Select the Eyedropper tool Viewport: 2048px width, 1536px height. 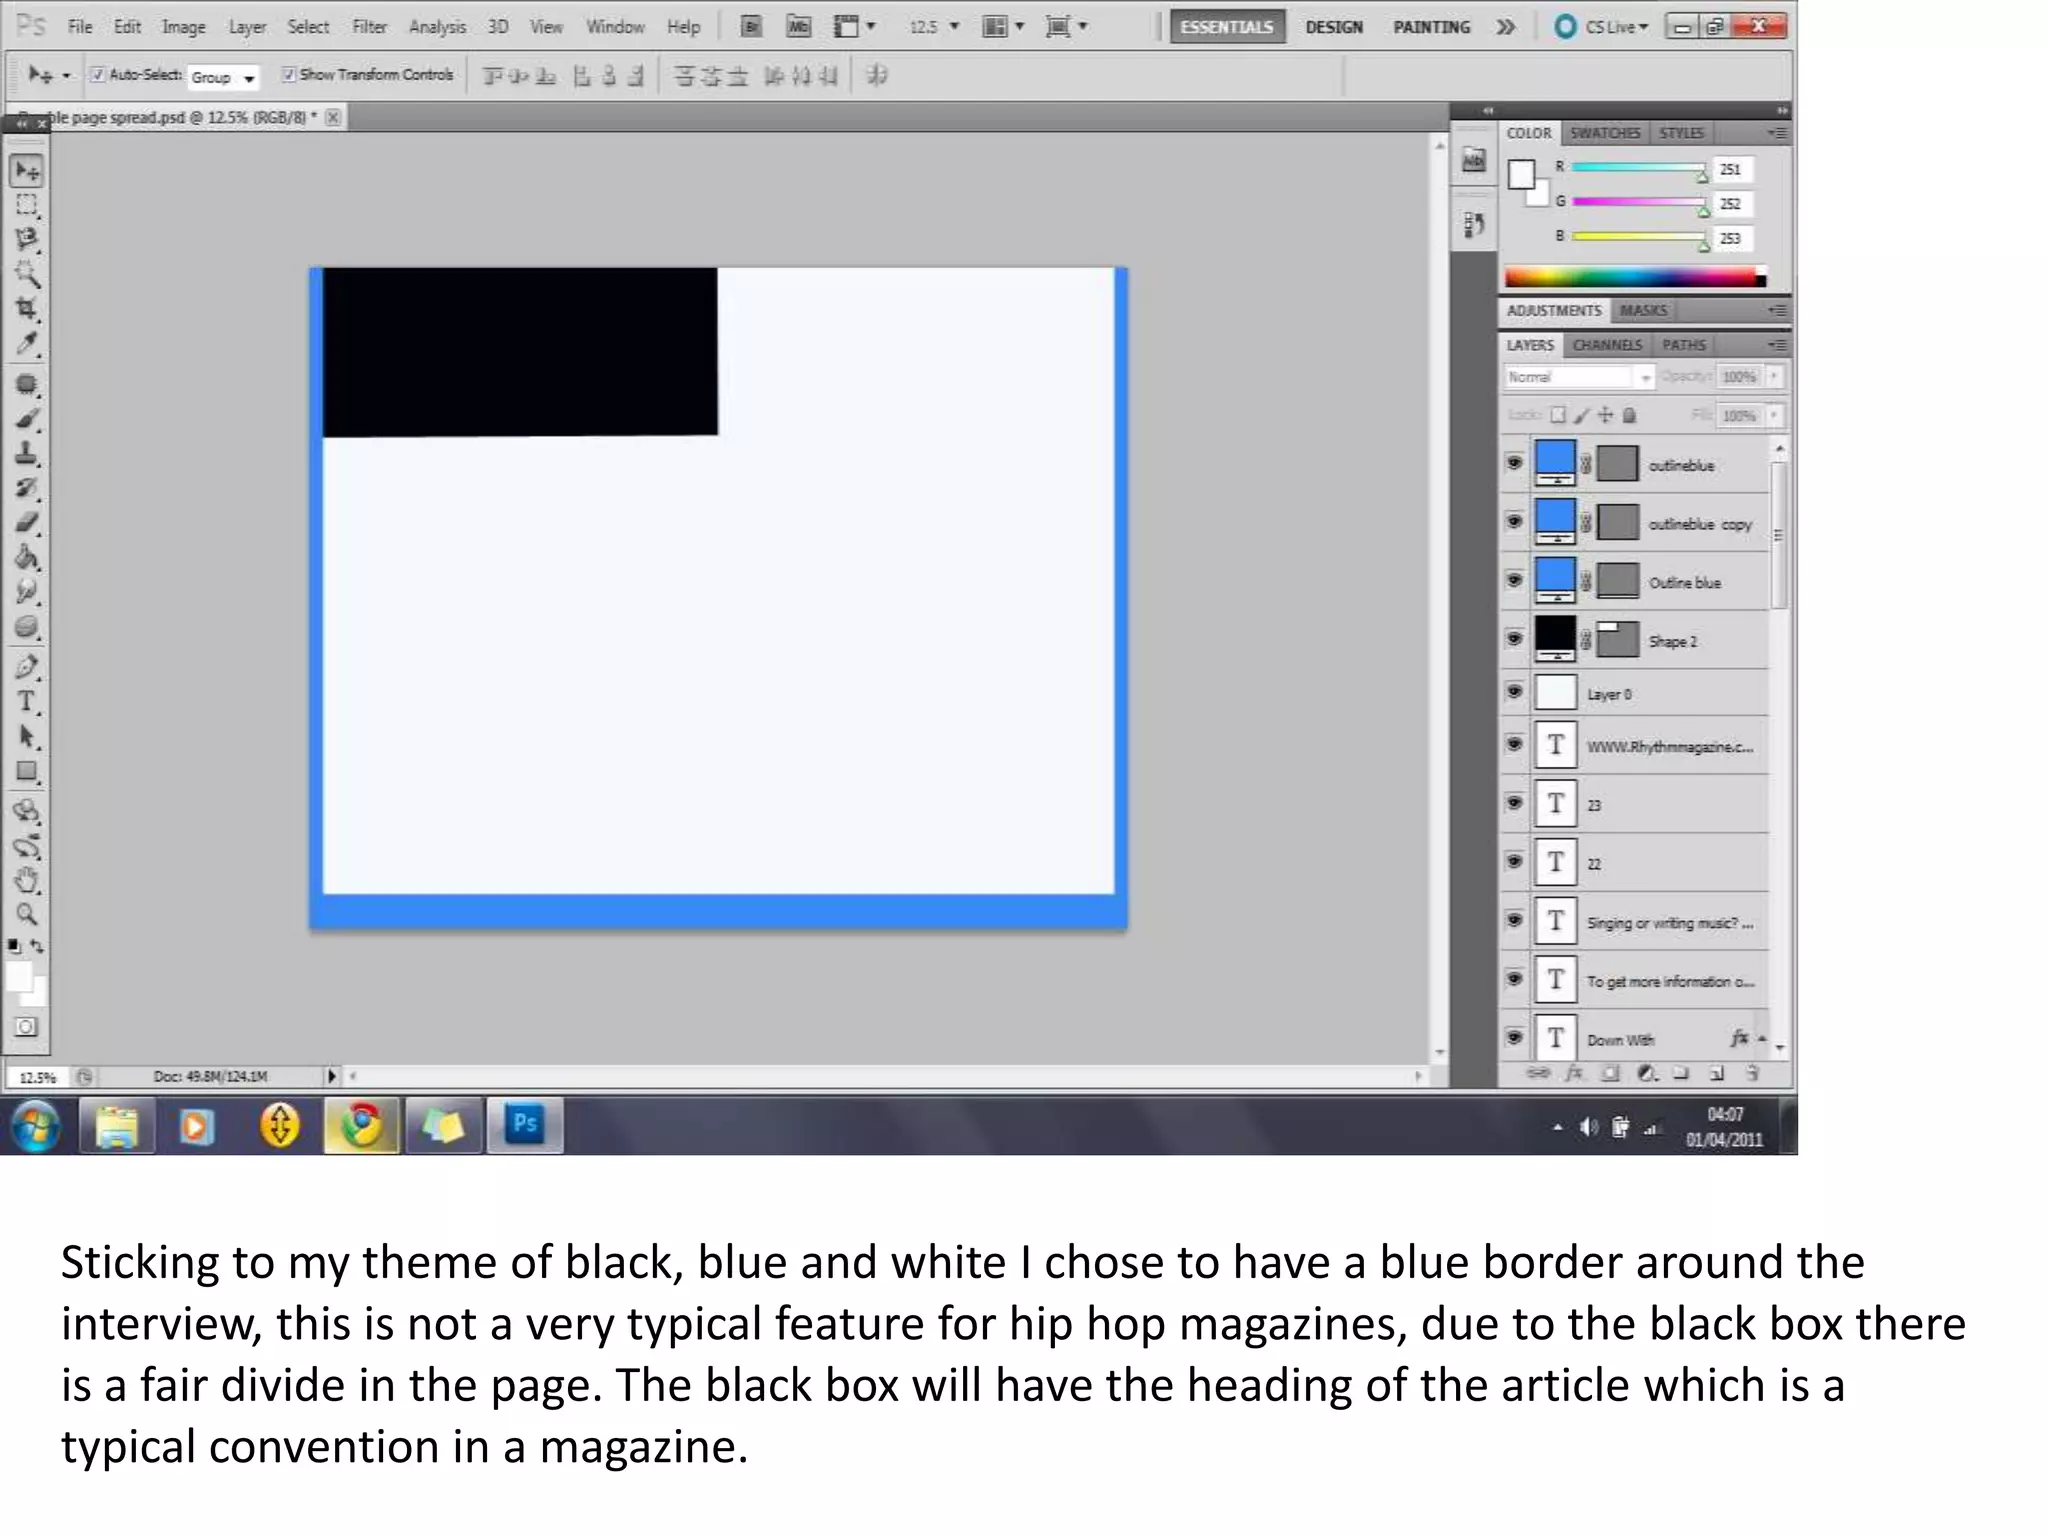point(27,344)
